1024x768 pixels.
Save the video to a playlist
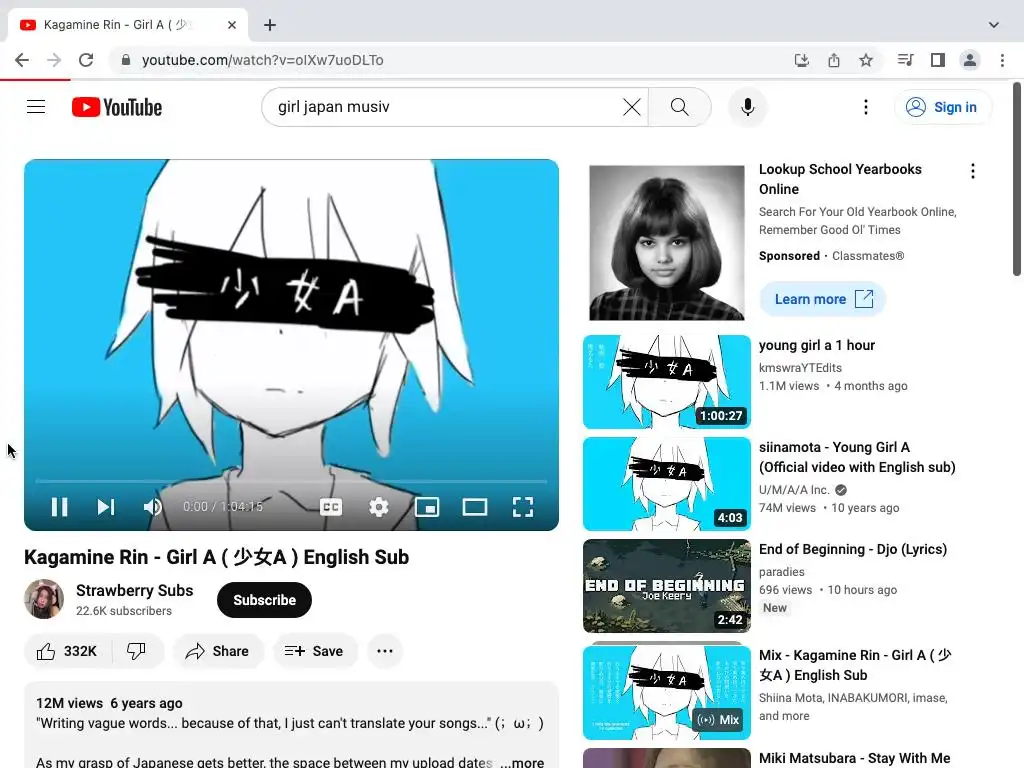click(314, 651)
